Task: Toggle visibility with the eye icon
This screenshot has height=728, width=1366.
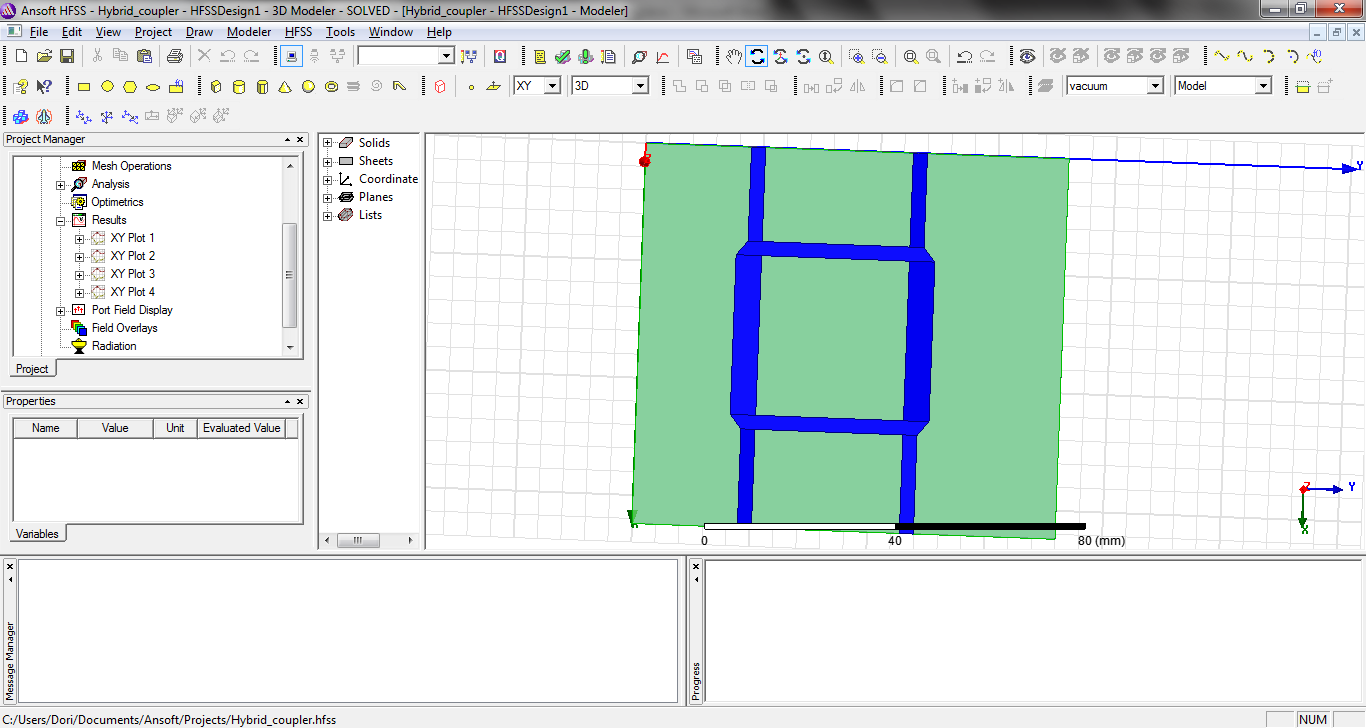Action: click(x=1027, y=56)
